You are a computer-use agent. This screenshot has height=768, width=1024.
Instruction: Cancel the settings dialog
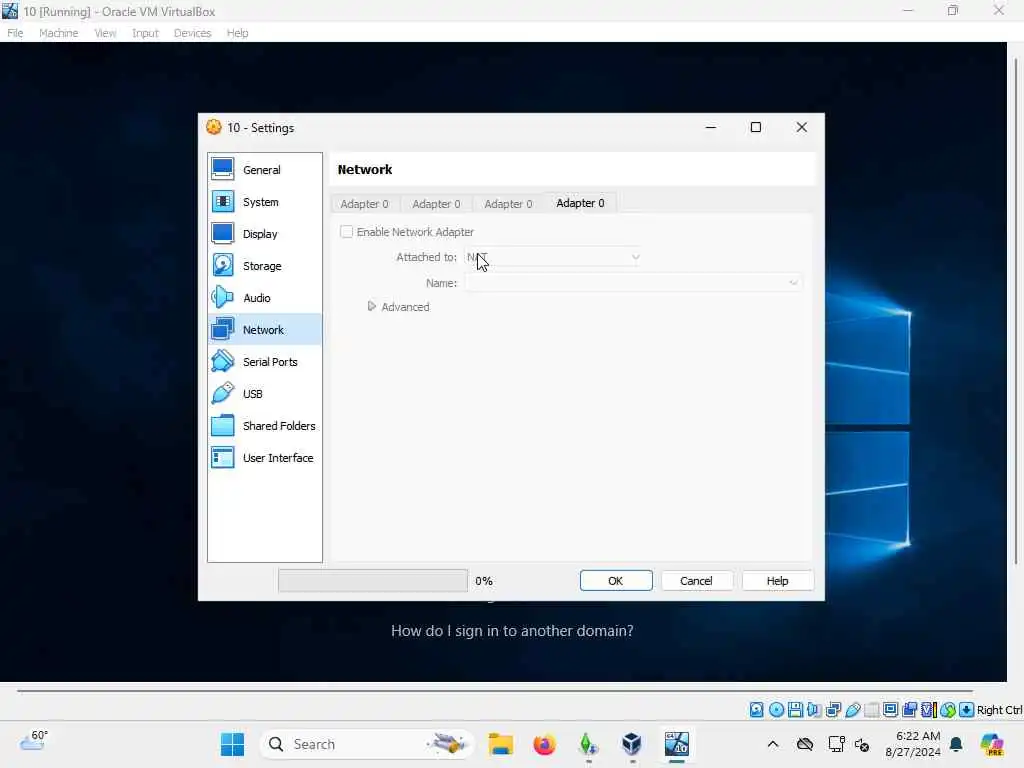point(696,581)
